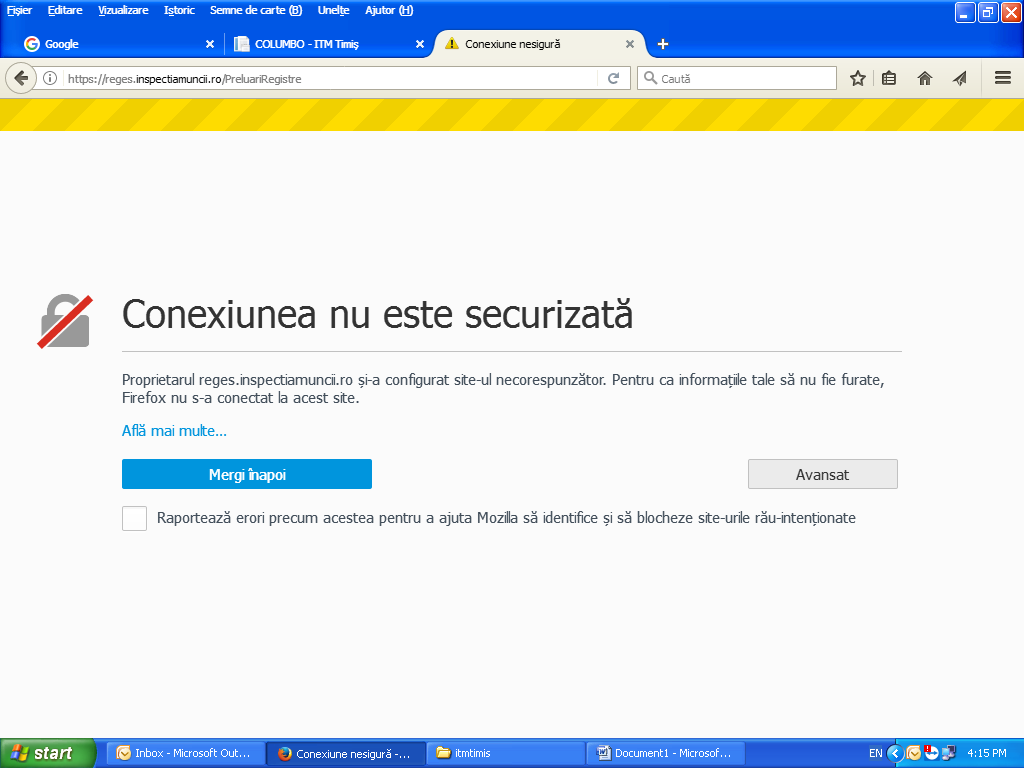Click the paper plane toolbar icon
This screenshot has height=768, width=1024.
click(959, 78)
